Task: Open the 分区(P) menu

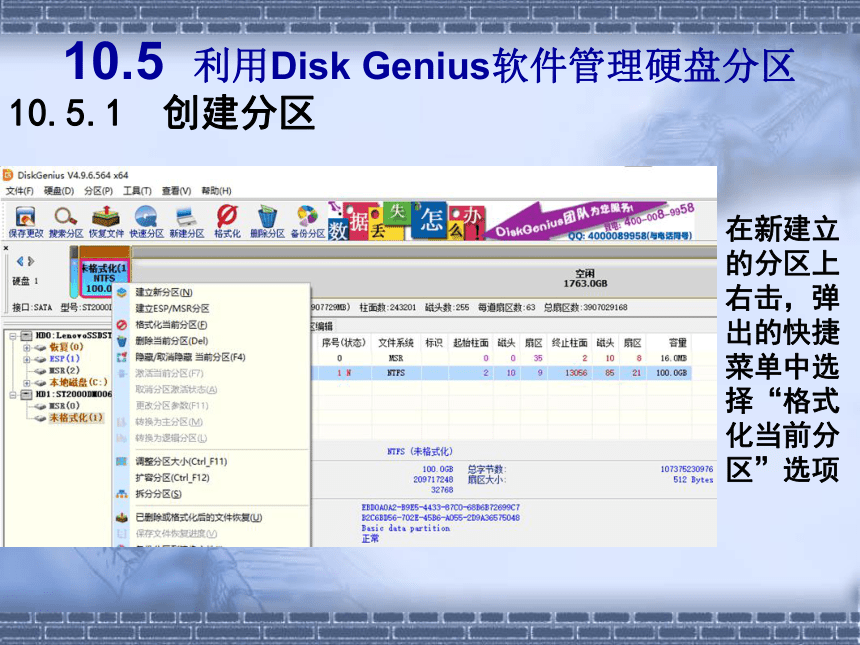Action: tap(99, 191)
